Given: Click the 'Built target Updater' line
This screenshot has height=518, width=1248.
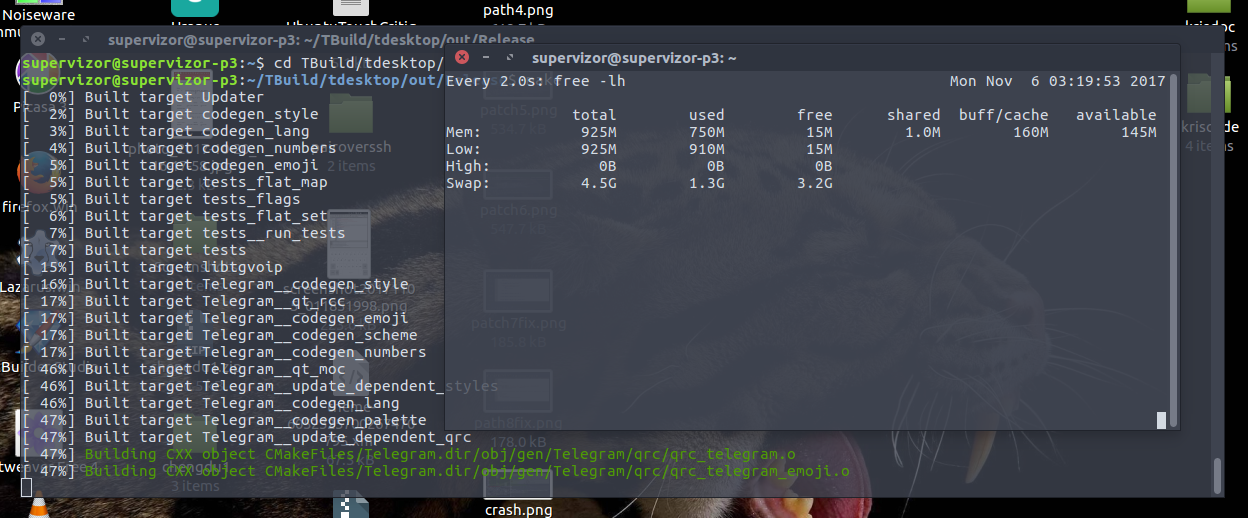Looking at the screenshot, I should pos(143,97).
